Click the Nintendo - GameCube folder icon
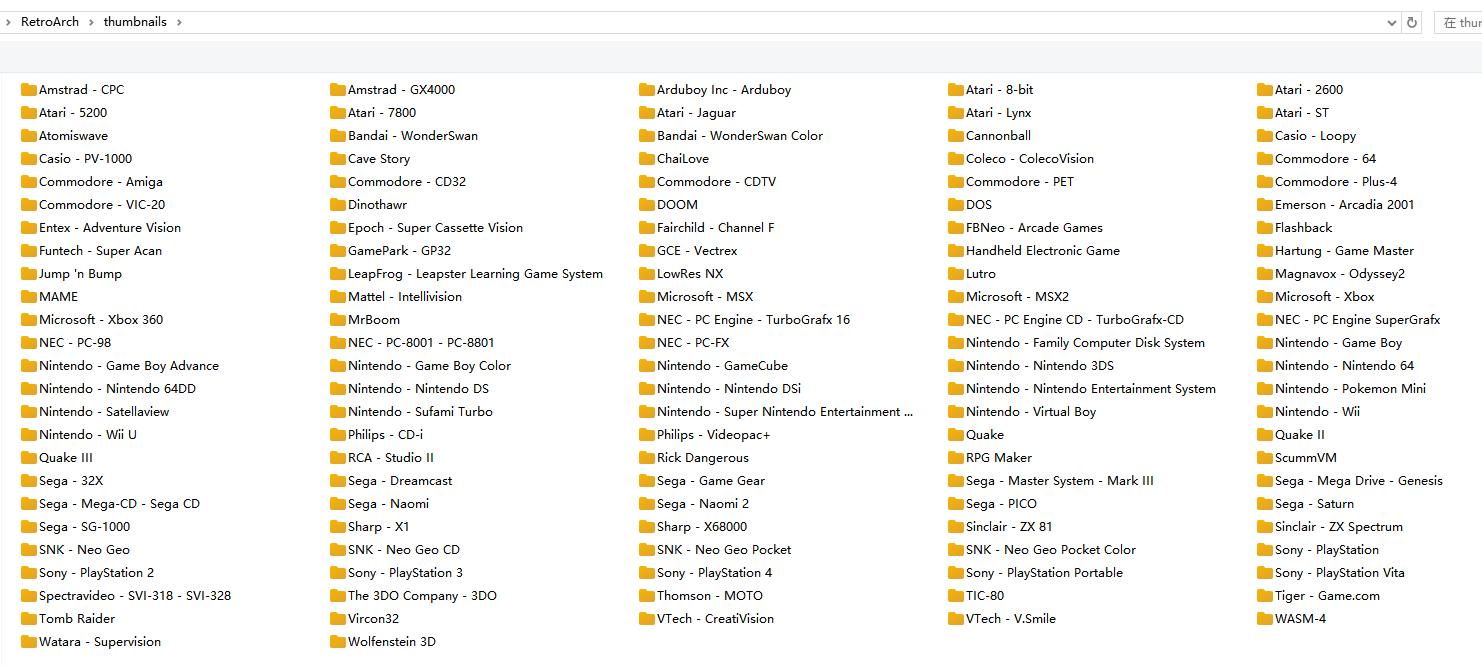 tap(646, 366)
